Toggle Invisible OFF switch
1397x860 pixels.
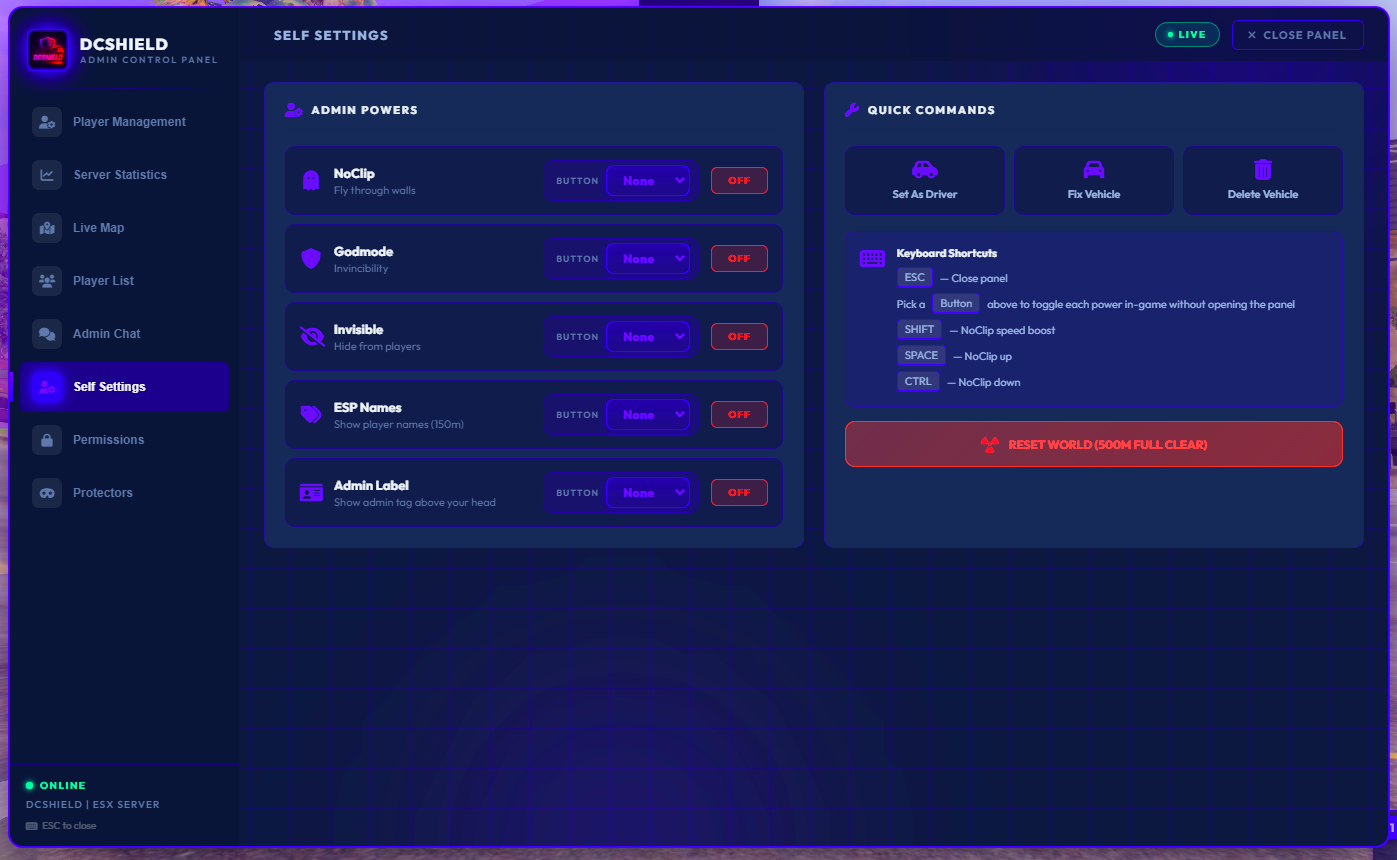[x=739, y=337]
